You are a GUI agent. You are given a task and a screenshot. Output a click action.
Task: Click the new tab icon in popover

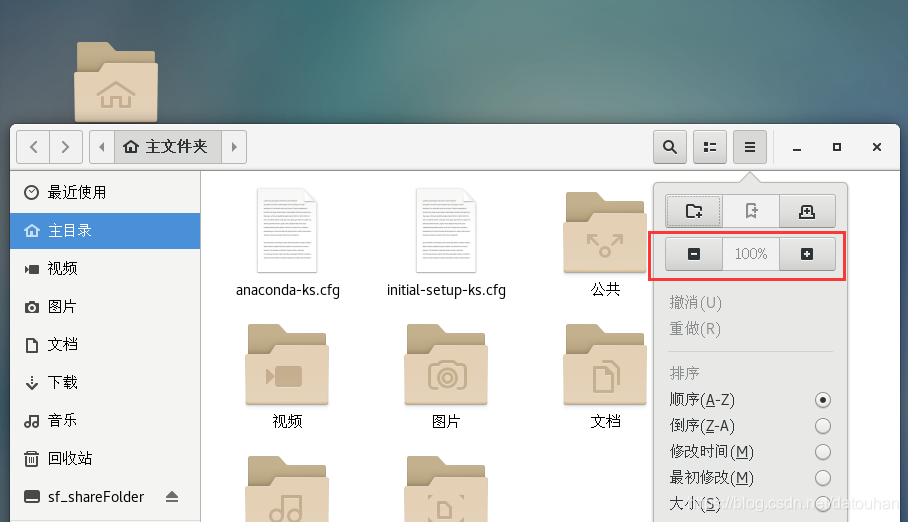pyautogui.click(x=807, y=211)
